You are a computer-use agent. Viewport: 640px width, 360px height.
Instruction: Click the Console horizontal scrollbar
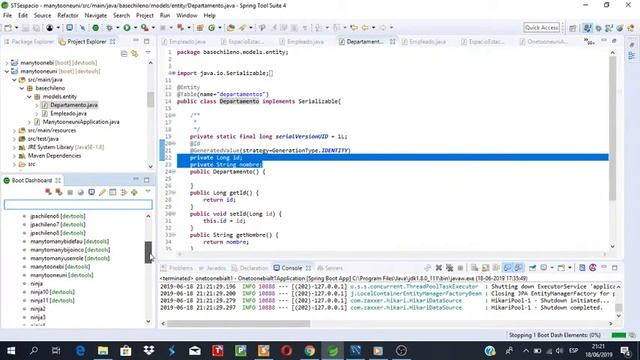click(x=238, y=324)
